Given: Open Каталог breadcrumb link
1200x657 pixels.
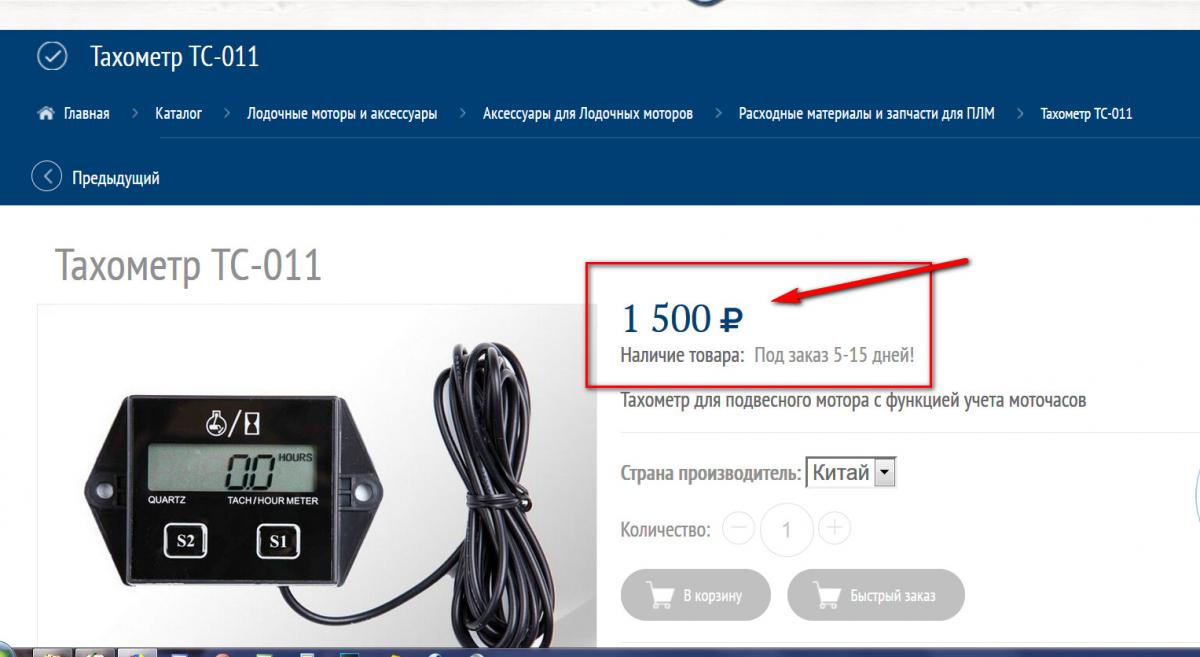Looking at the screenshot, I should 179,113.
